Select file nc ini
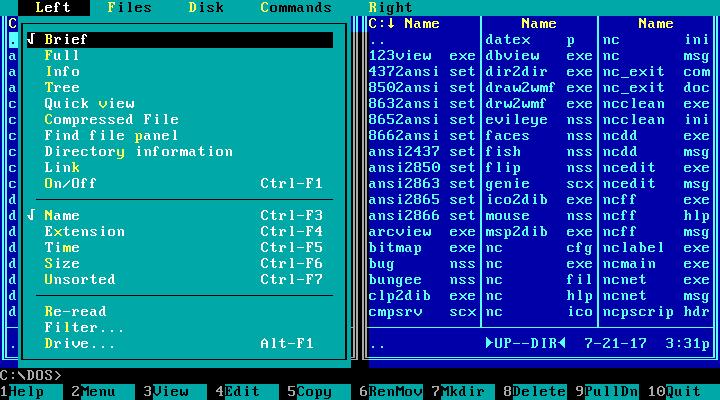The height and width of the screenshot is (400, 720). pyautogui.click(x=657, y=39)
